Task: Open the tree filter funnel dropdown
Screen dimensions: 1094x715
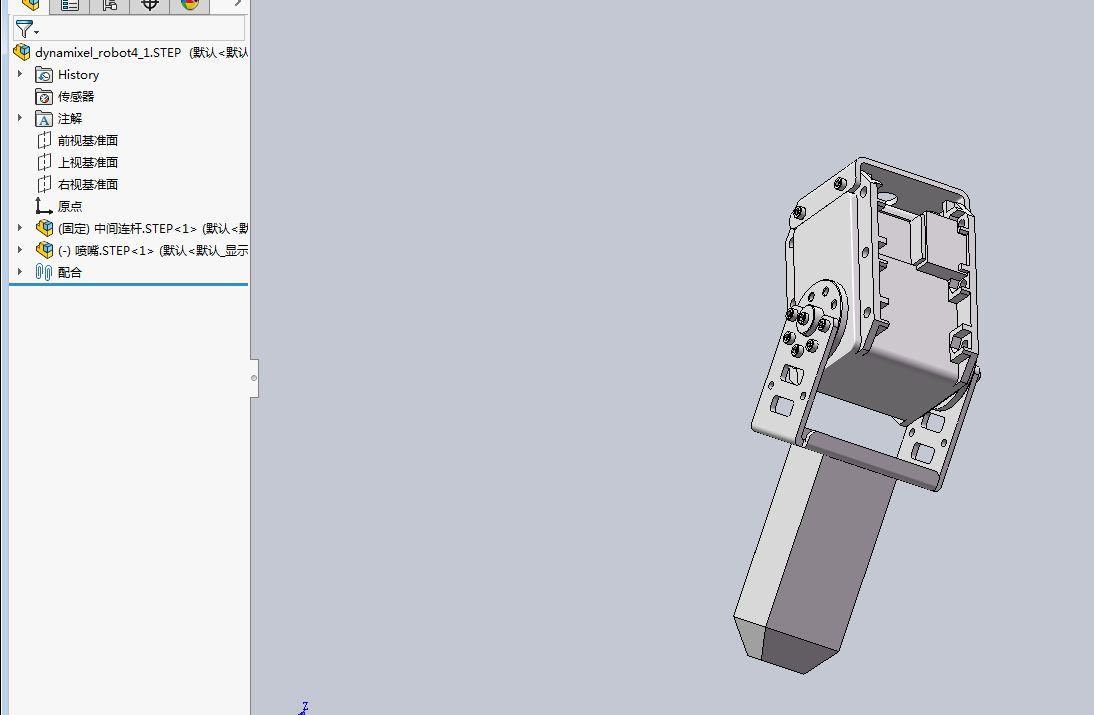Action: 27,29
